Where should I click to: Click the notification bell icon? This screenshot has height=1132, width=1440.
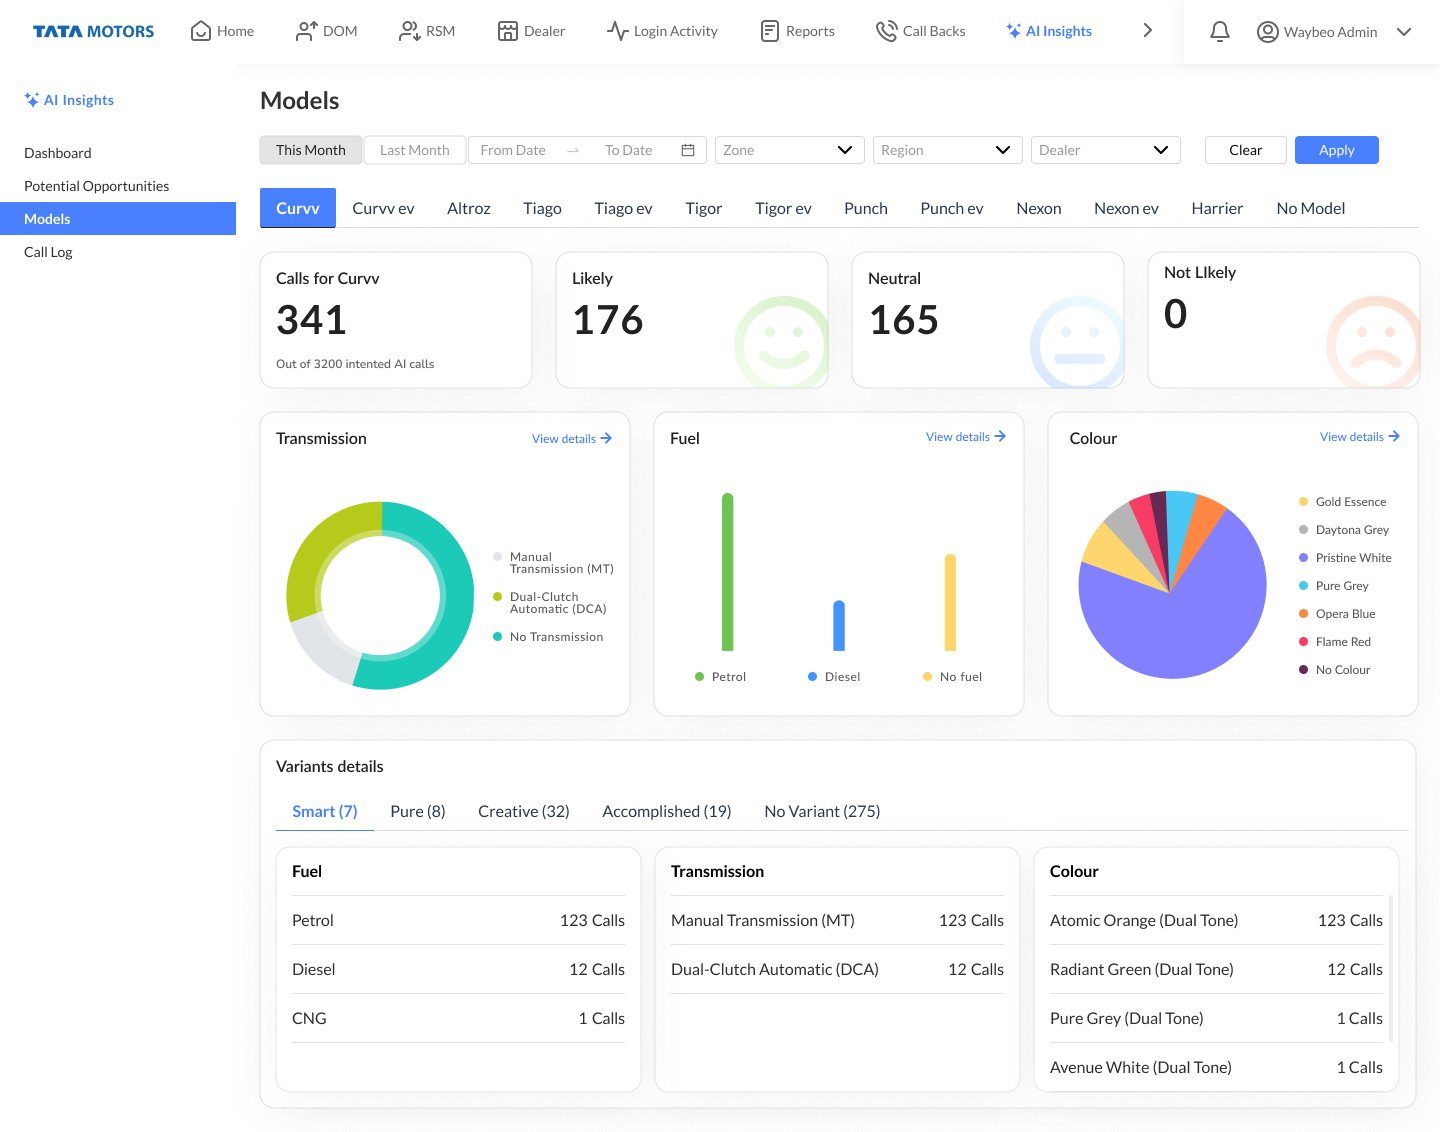pos(1219,32)
